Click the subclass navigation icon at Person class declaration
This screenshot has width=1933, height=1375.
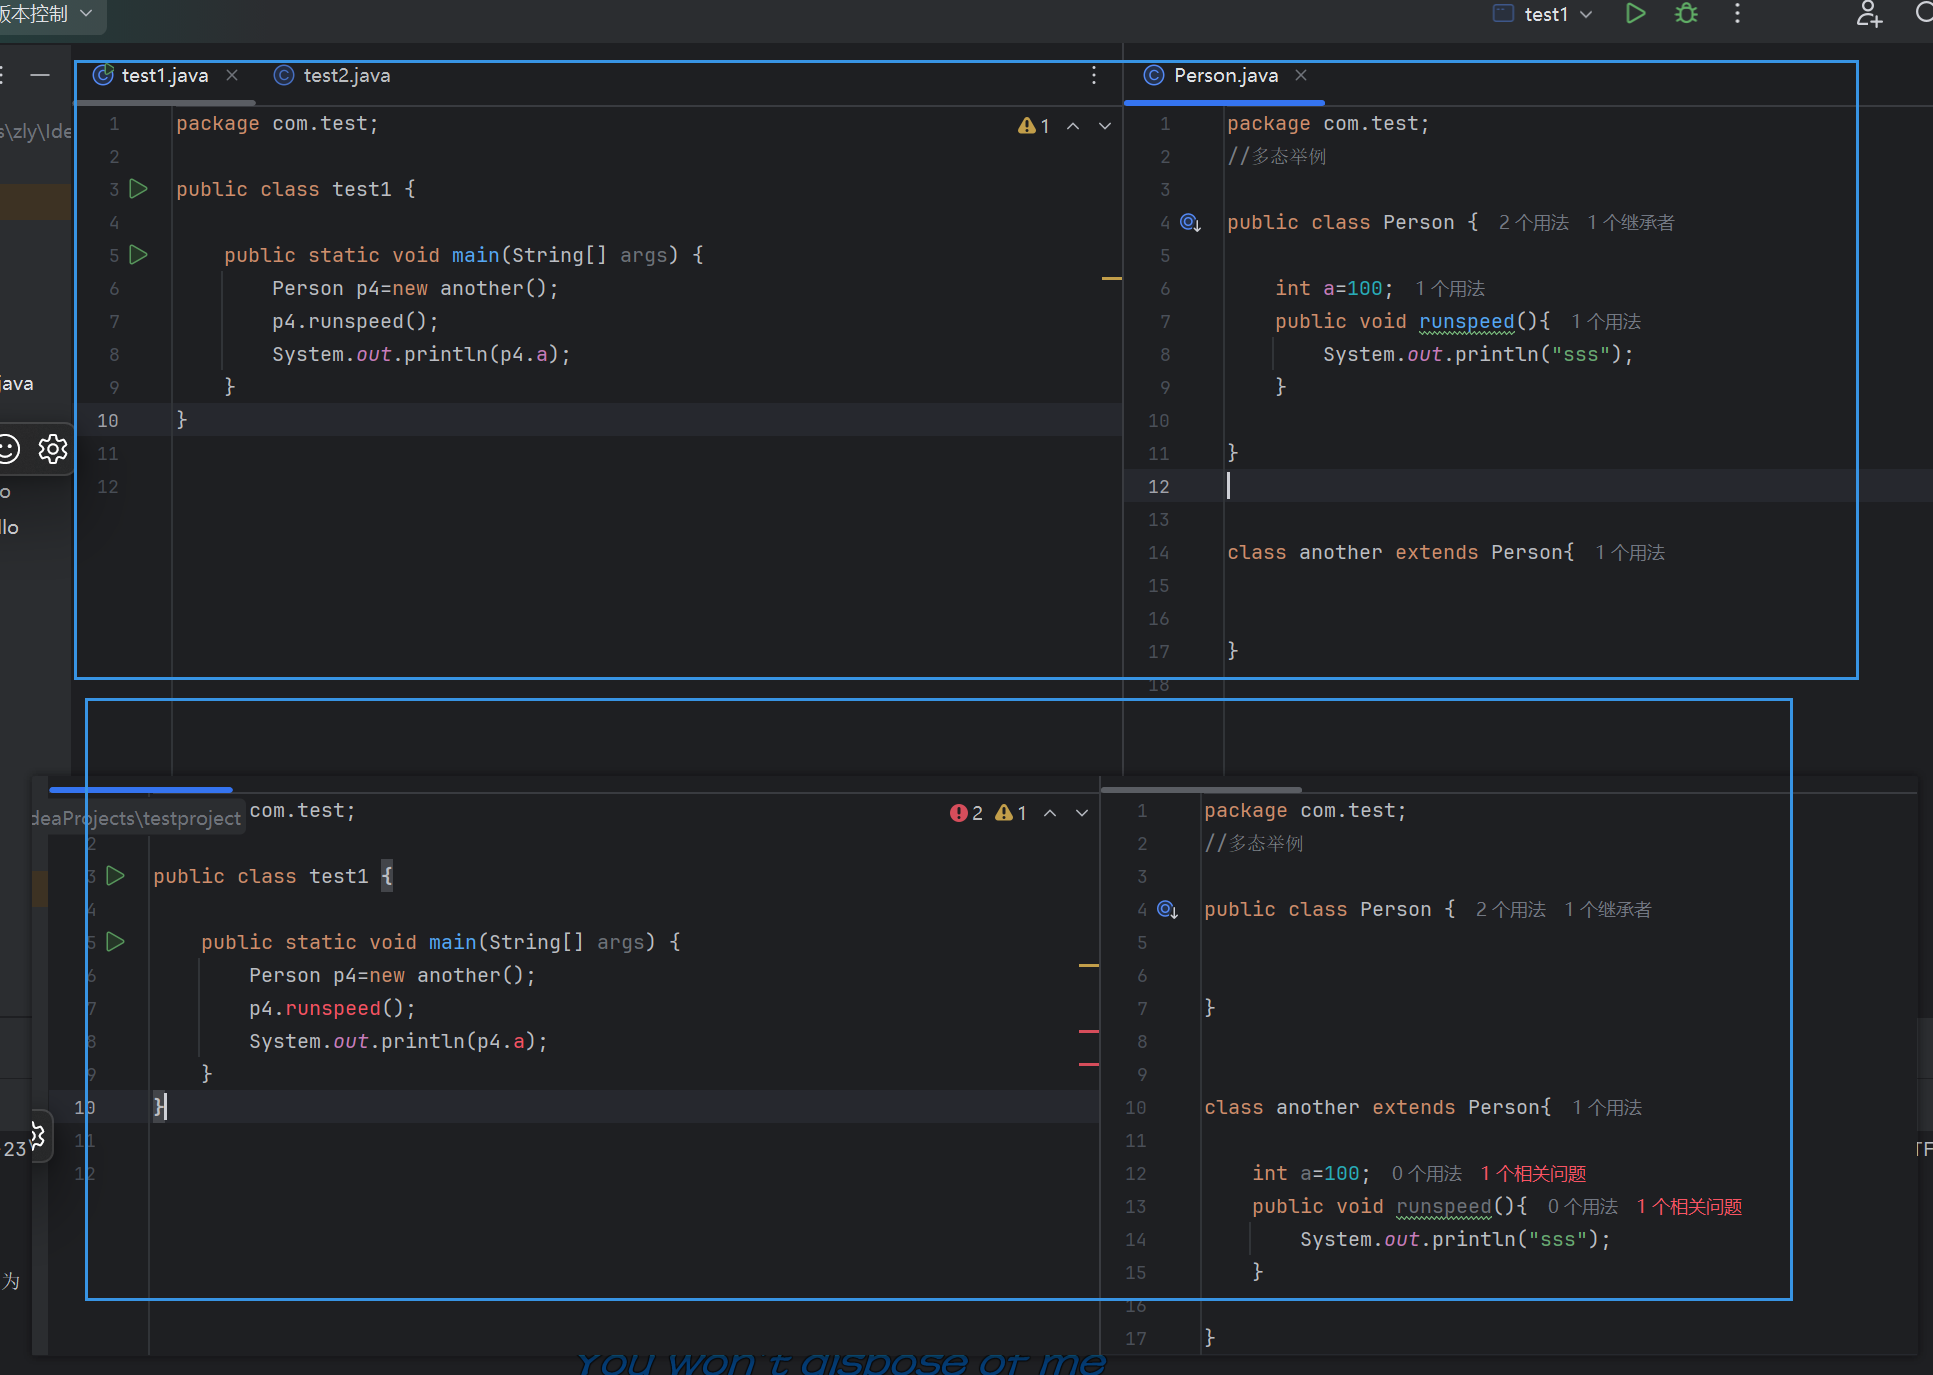1190,222
